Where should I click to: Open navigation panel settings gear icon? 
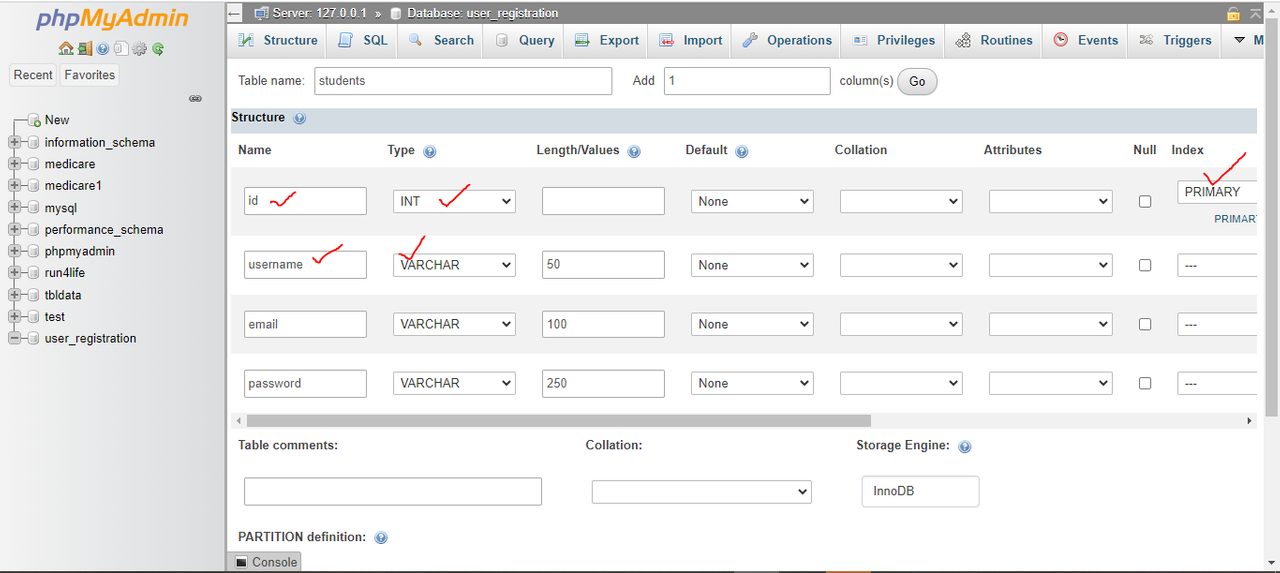click(x=140, y=48)
